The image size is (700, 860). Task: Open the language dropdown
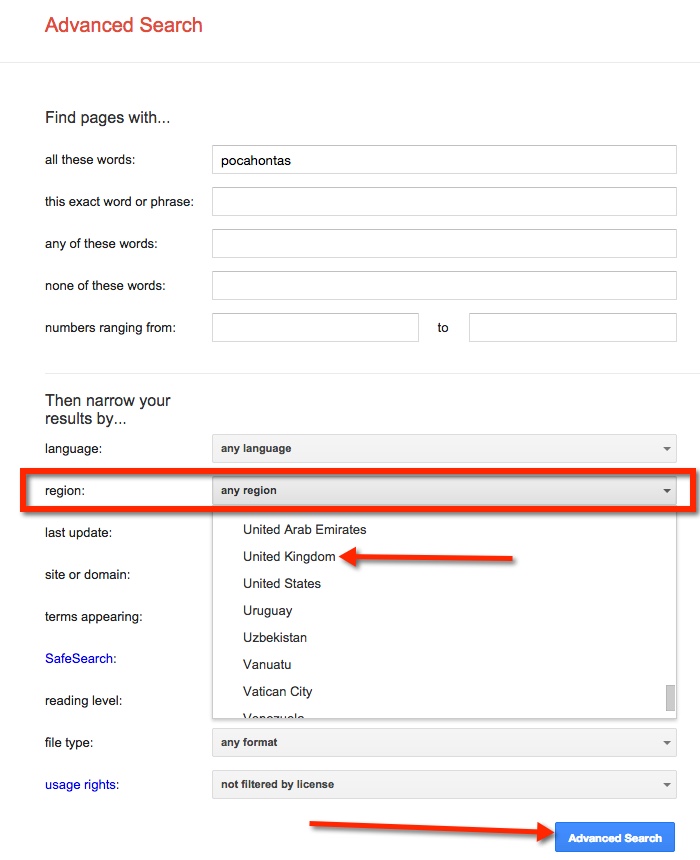pos(444,449)
